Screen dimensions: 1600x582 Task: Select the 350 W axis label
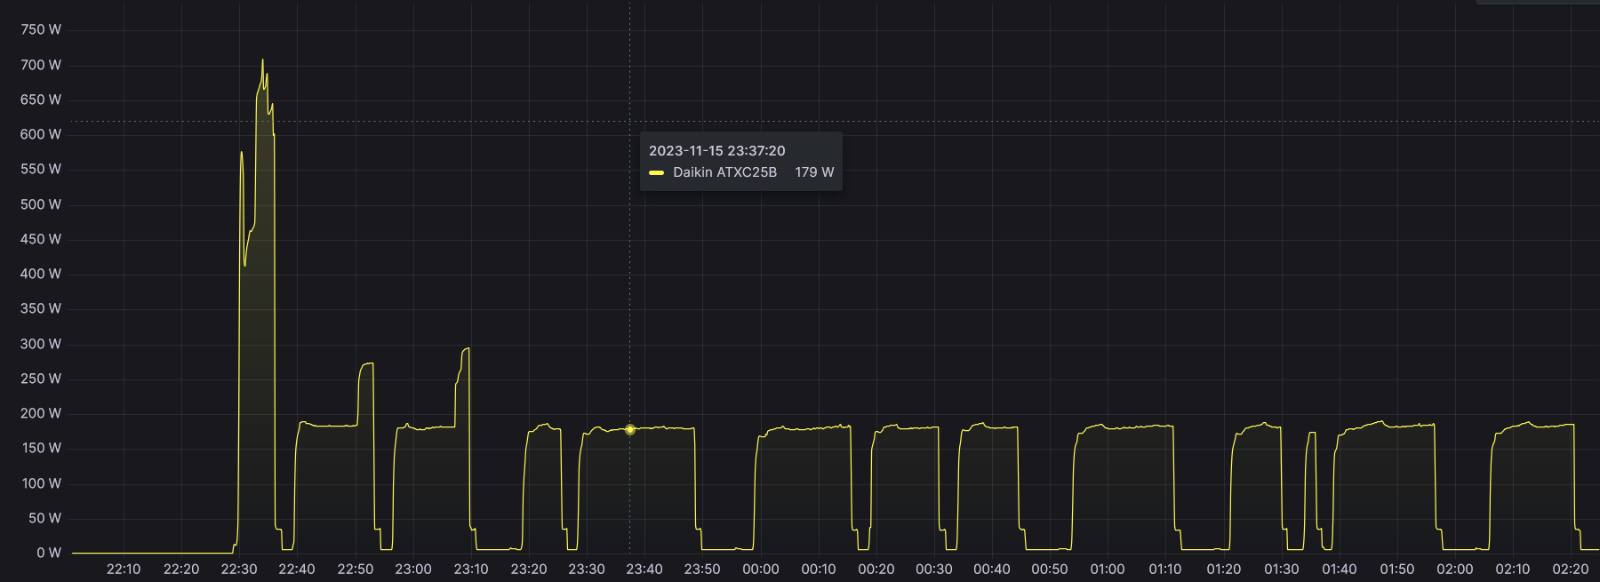pyautogui.click(x=41, y=308)
